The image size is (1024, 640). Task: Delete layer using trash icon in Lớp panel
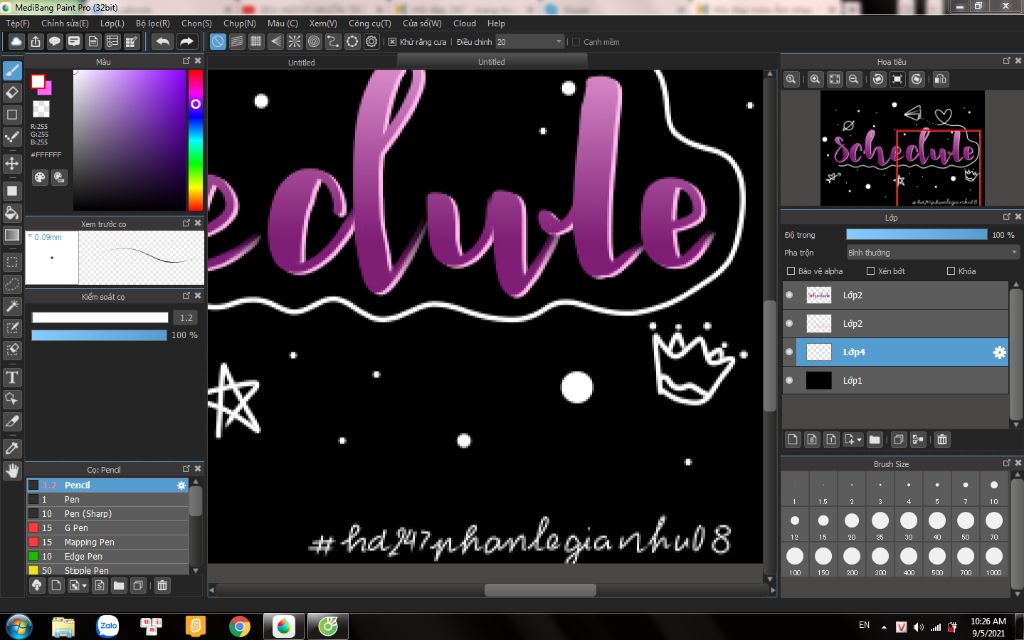[x=942, y=440]
